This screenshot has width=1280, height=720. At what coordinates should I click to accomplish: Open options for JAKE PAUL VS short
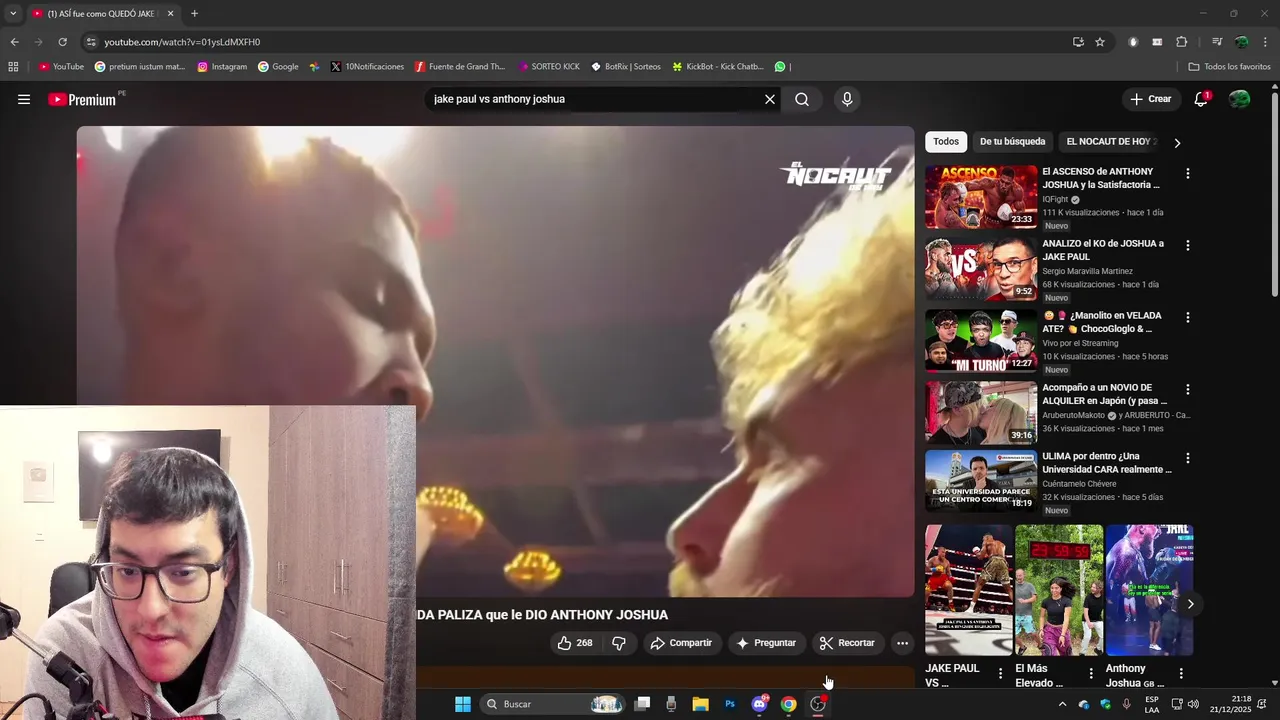1000,674
